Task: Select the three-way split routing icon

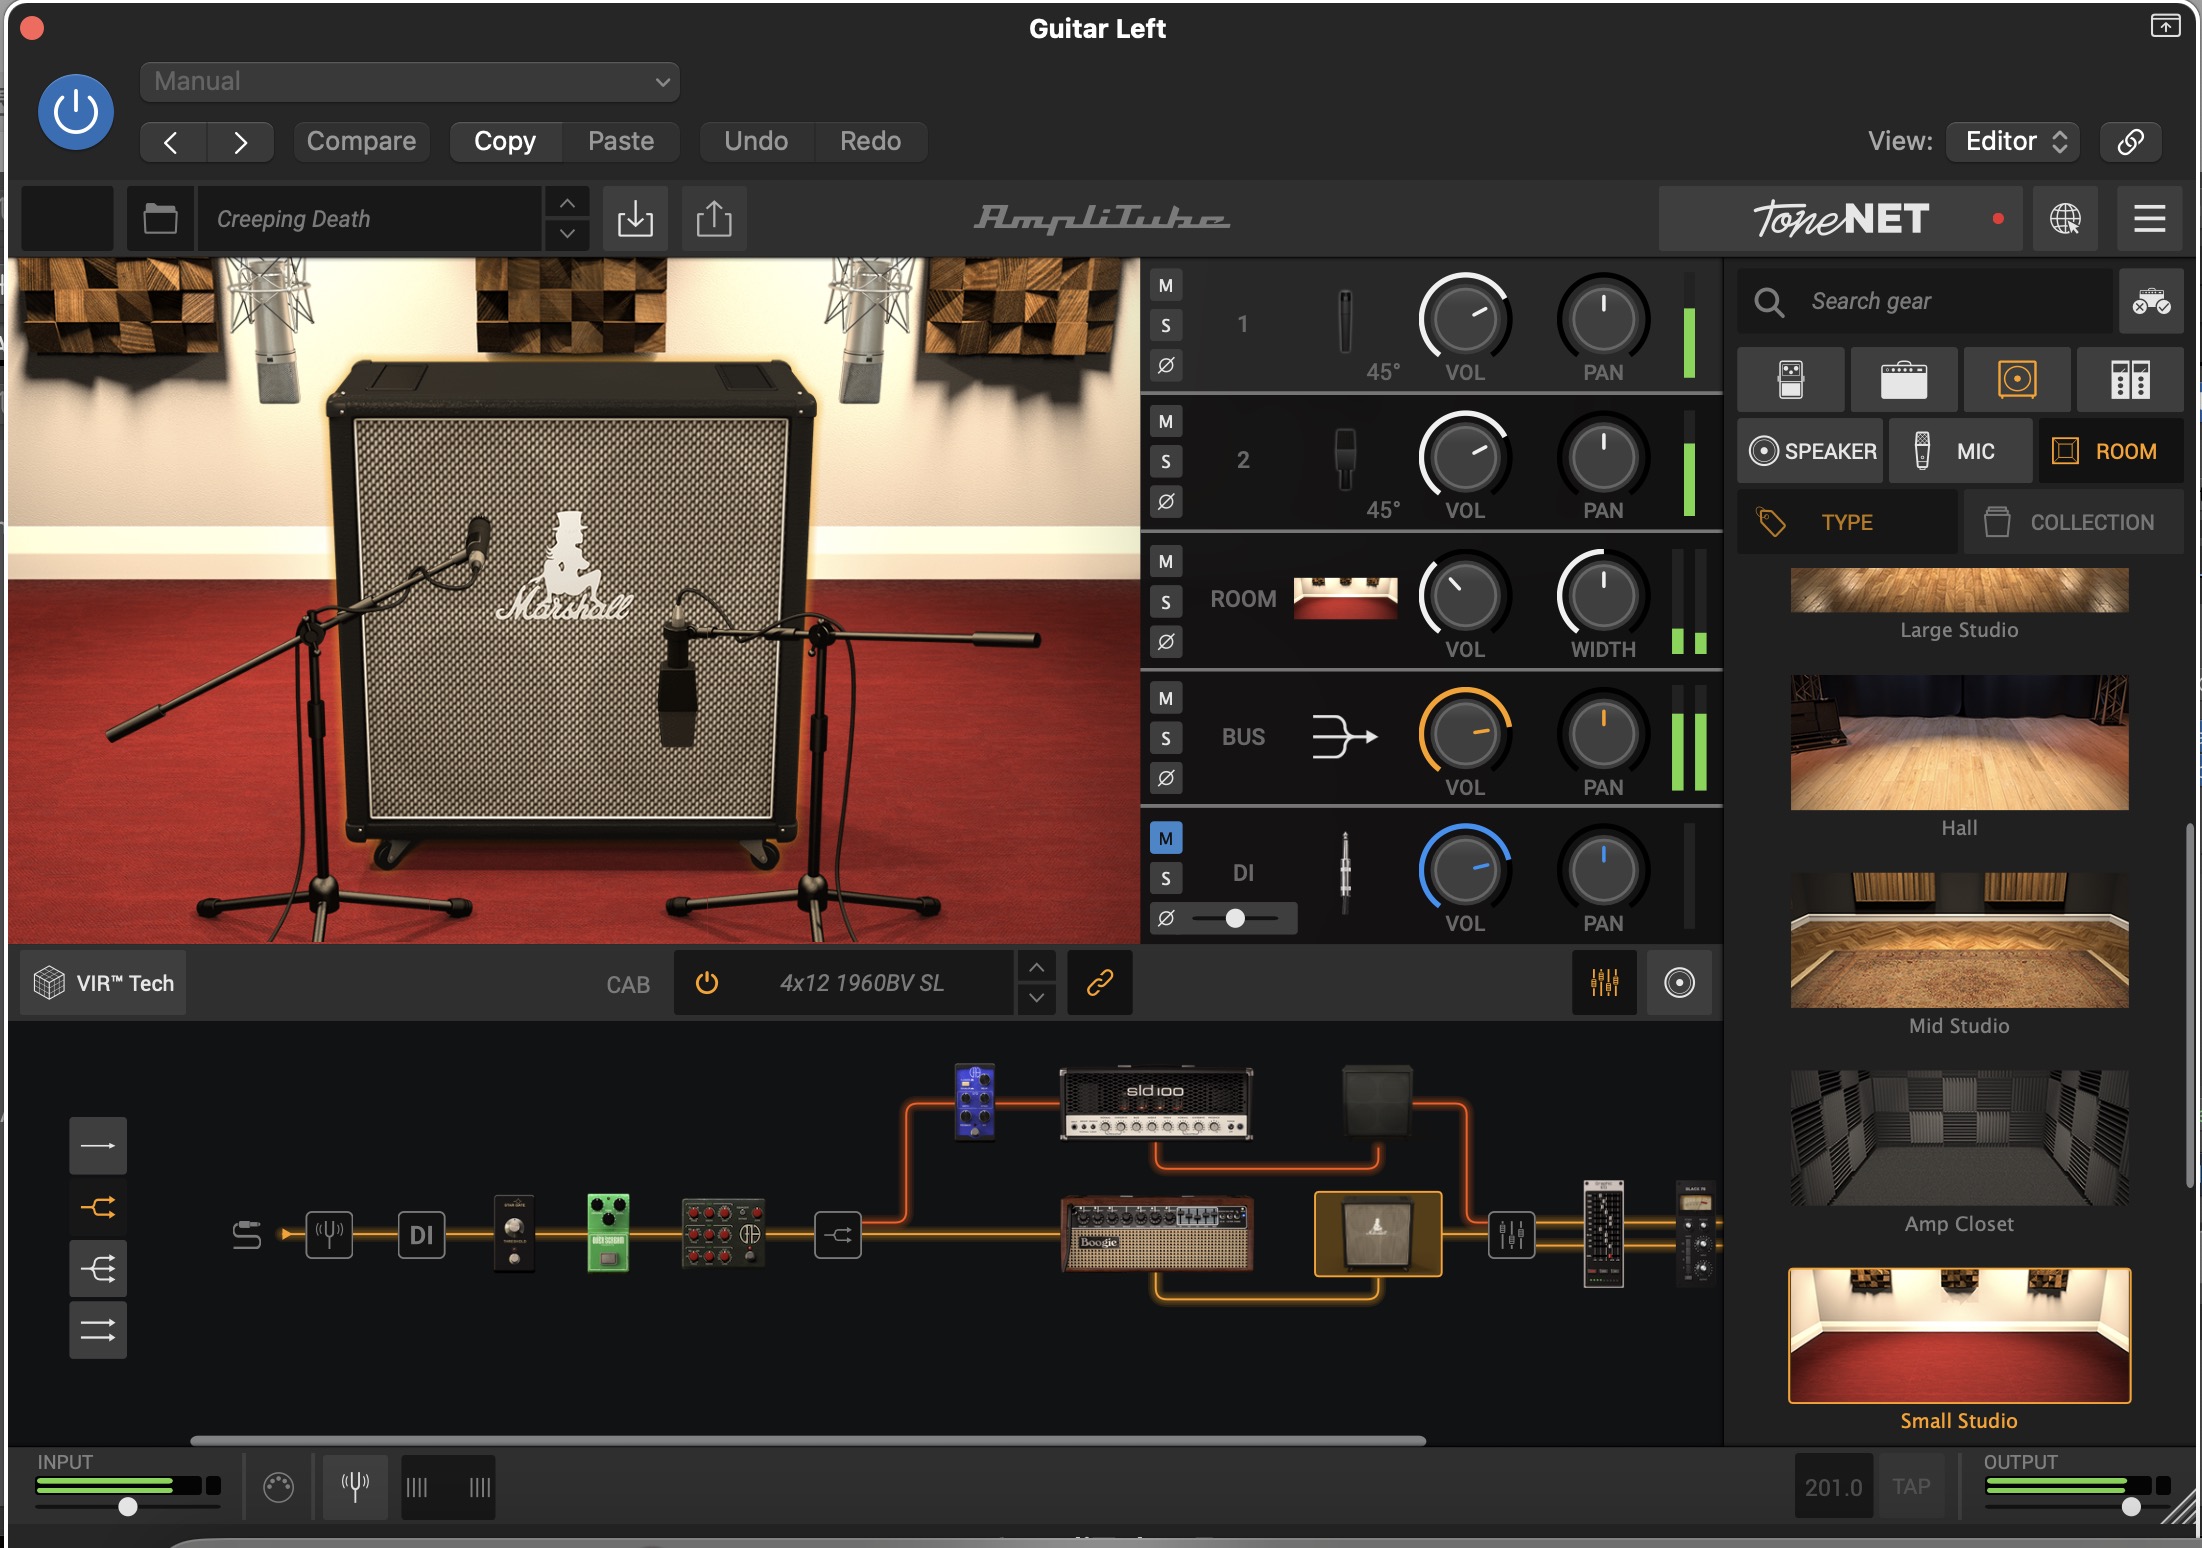Action: coord(98,1270)
